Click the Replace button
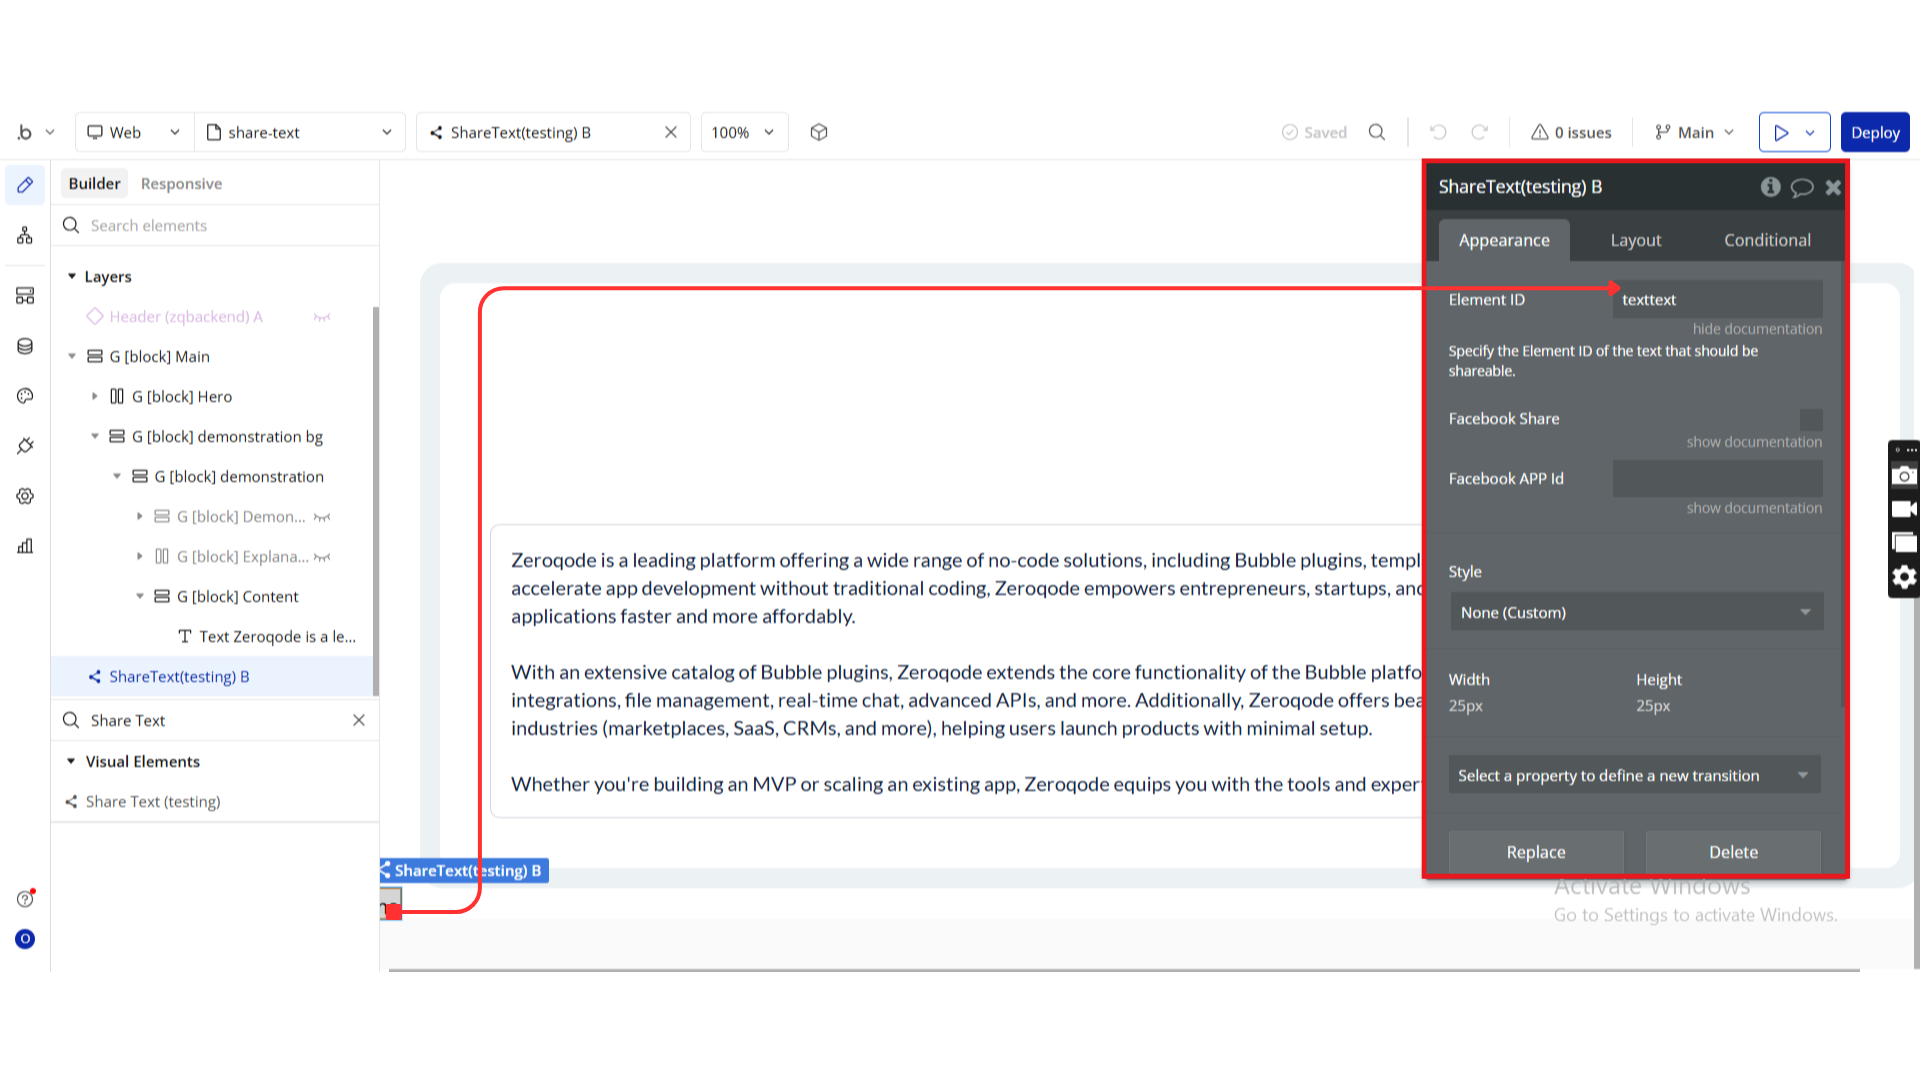 point(1535,852)
